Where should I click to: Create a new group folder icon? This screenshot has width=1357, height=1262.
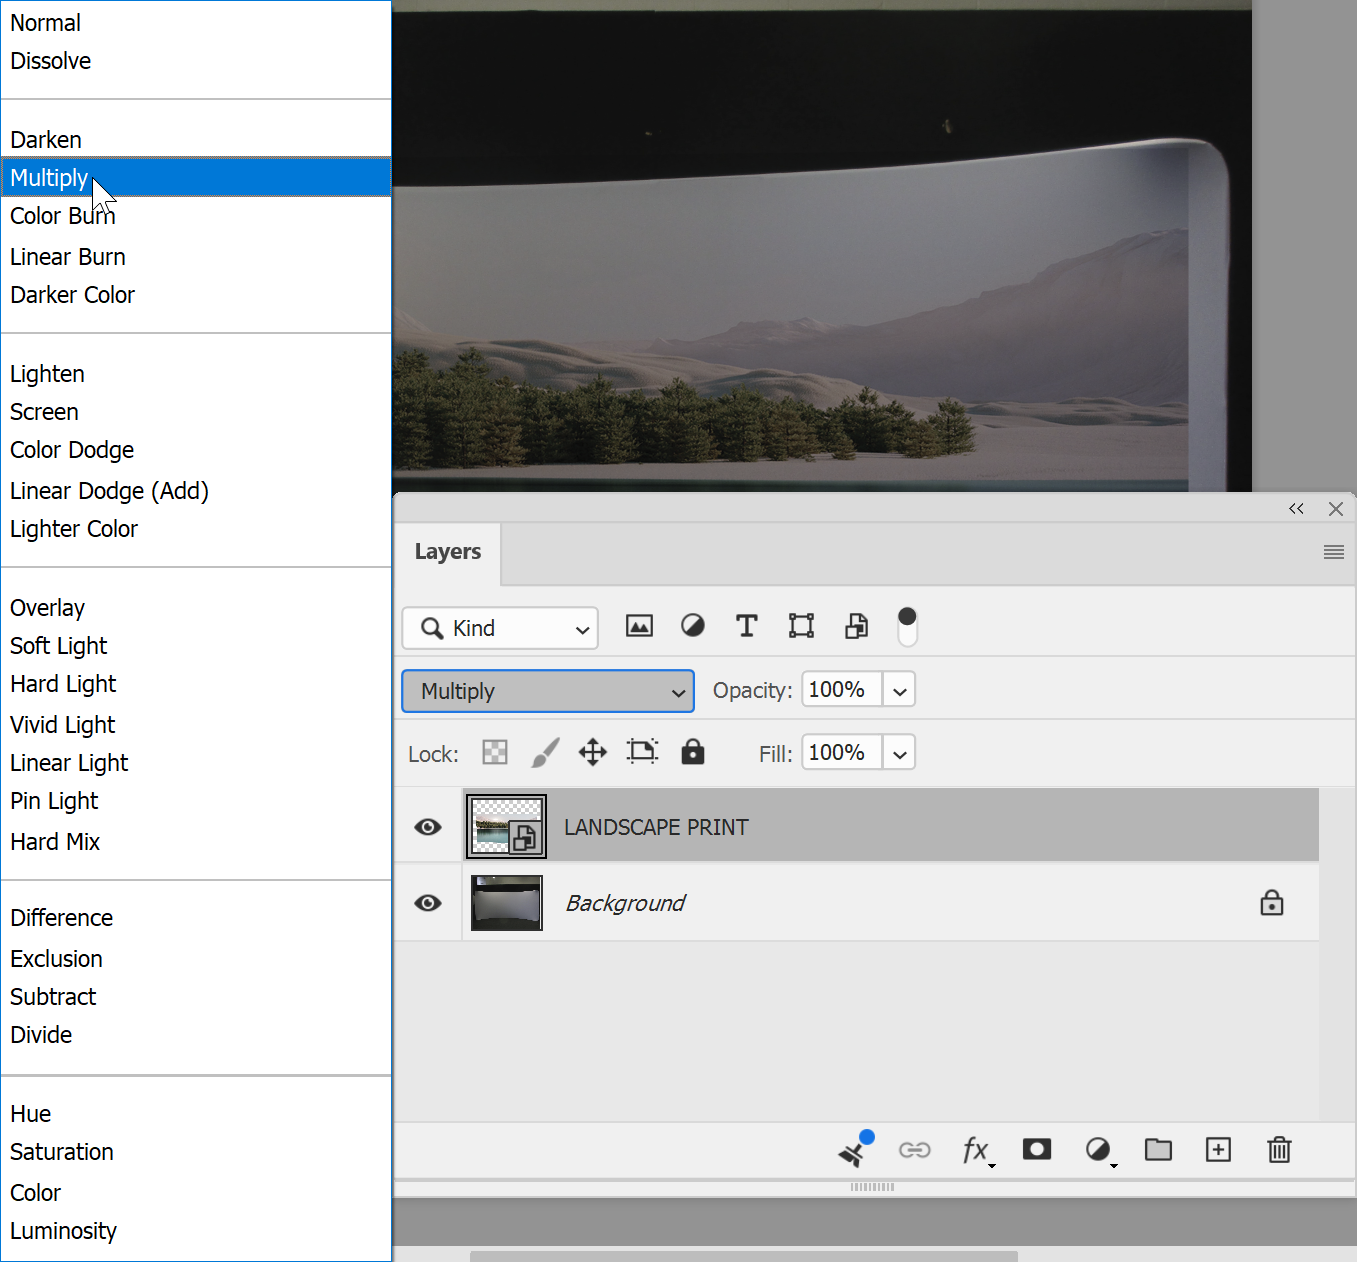pyautogui.click(x=1158, y=1149)
